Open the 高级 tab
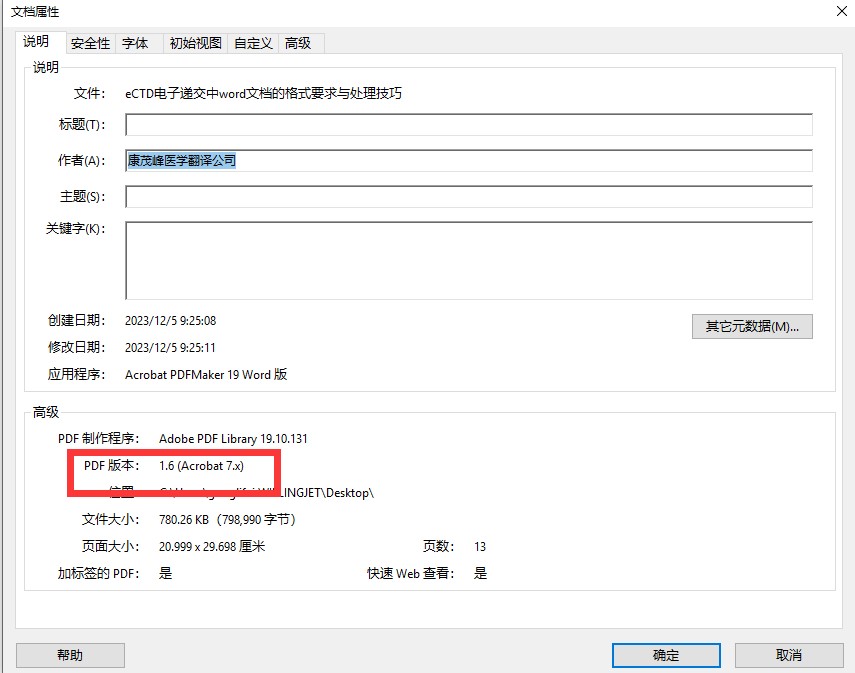The height and width of the screenshot is (673, 855). (298, 43)
